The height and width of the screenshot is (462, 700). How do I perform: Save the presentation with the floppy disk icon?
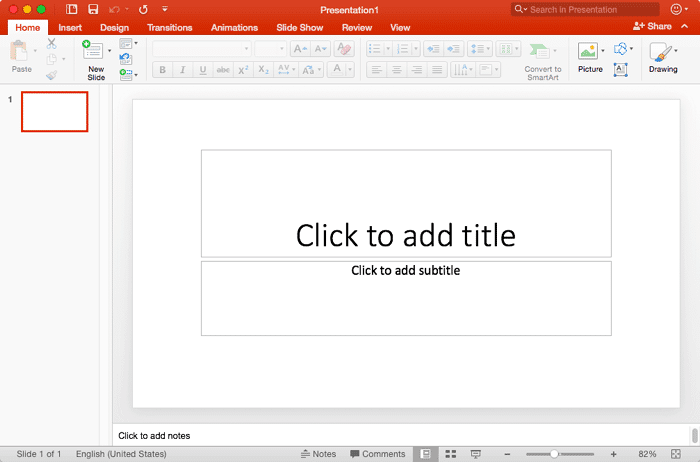tap(93, 9)
